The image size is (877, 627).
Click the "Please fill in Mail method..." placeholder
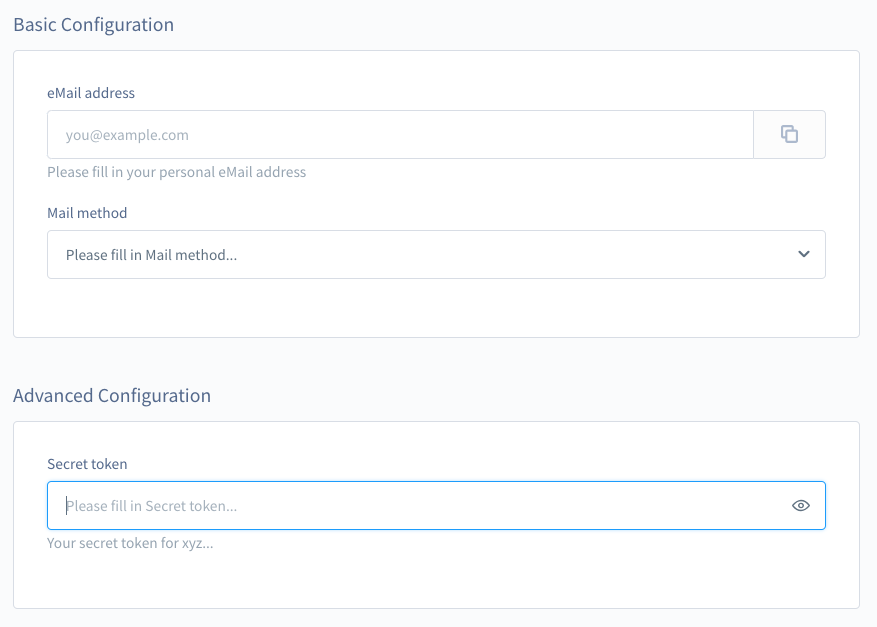click(x=151, y=255)
